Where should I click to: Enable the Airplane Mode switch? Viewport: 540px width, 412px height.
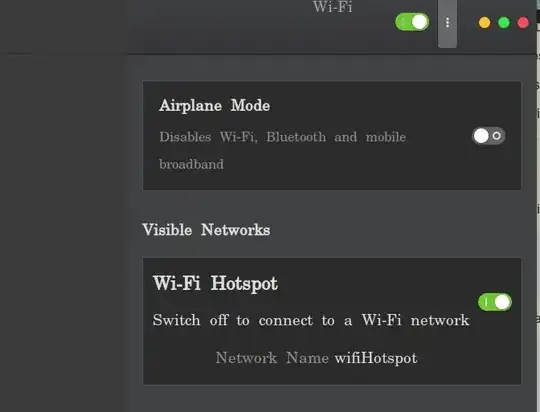coord(488,136)
